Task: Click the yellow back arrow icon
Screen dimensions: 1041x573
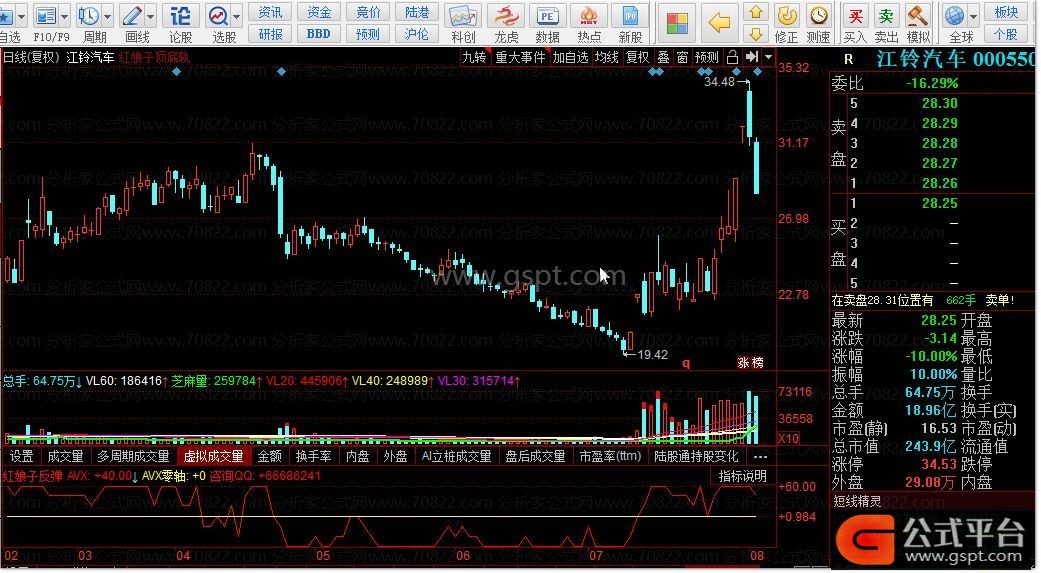Action: pos(718,23)
